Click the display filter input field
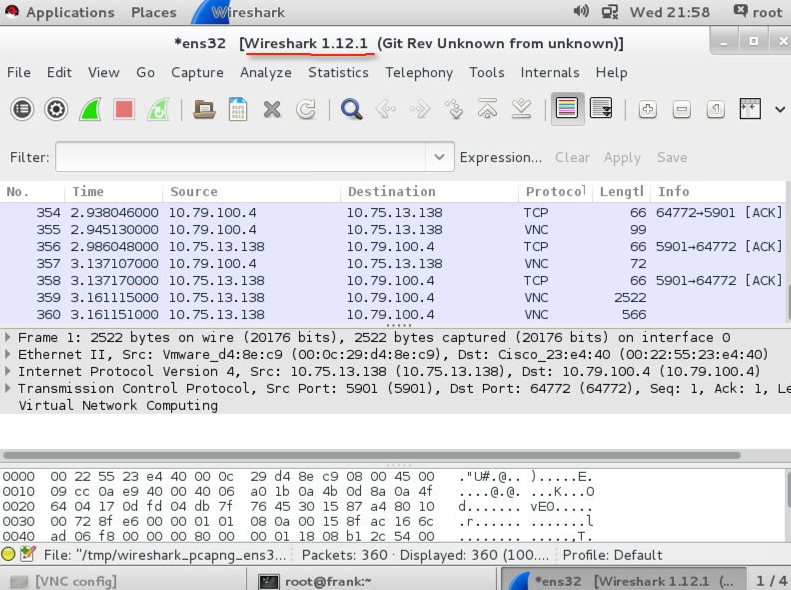 [241, 157]
